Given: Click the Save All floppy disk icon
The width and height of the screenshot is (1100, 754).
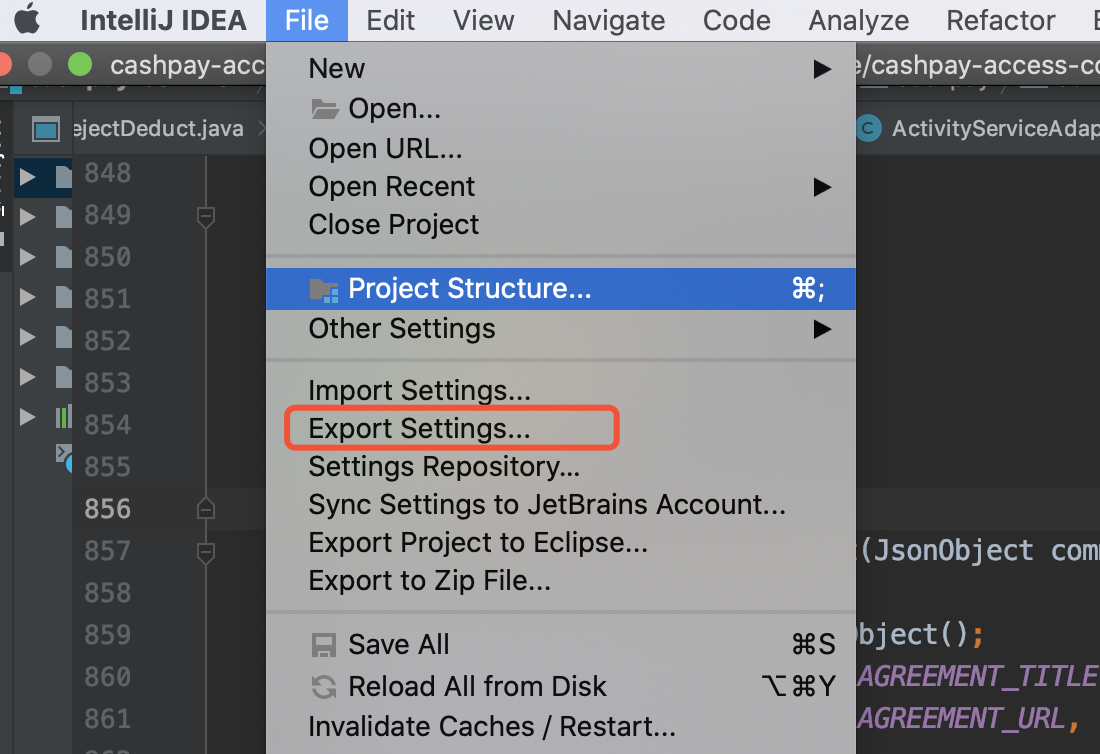Looking at the screenshot, I should [324, 645].
